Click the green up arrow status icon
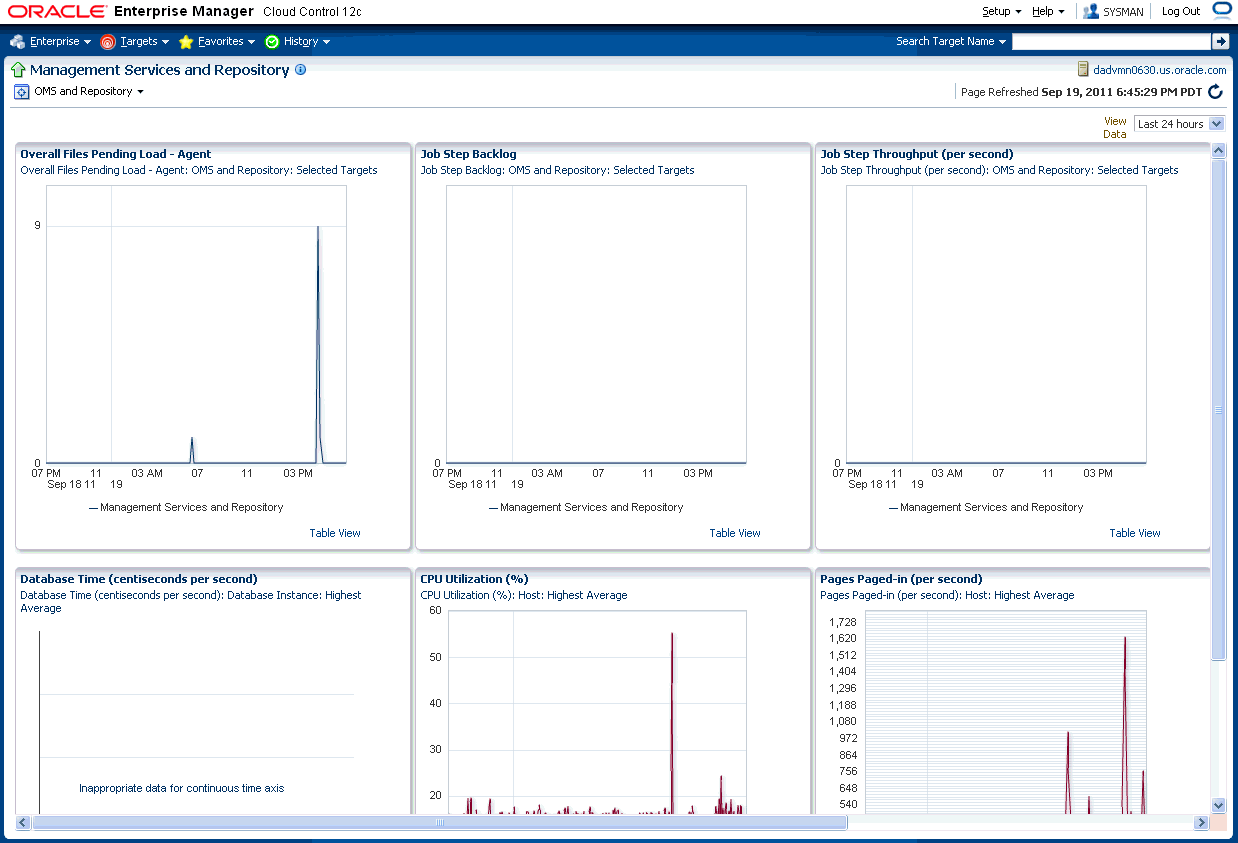The width and height of the screenshot is (1238, 843). (18, 70)
